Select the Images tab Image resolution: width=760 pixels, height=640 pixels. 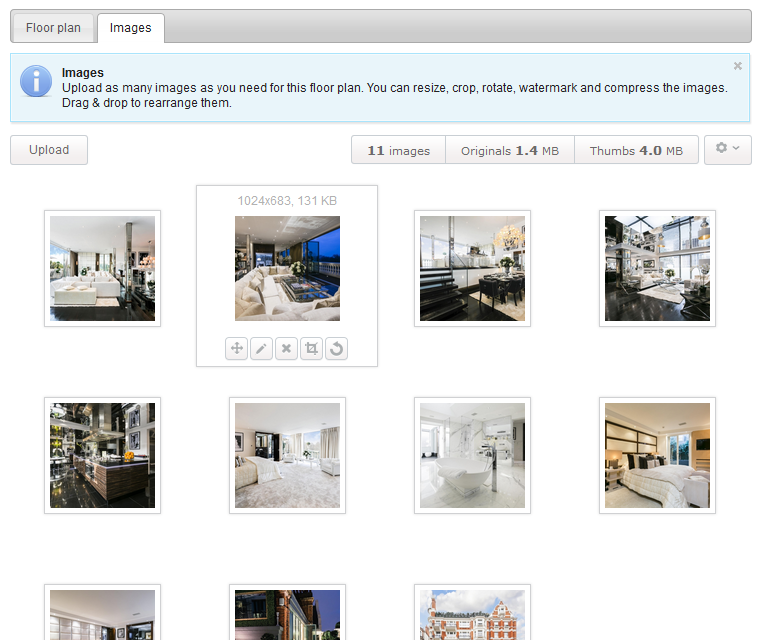point(130,28)
